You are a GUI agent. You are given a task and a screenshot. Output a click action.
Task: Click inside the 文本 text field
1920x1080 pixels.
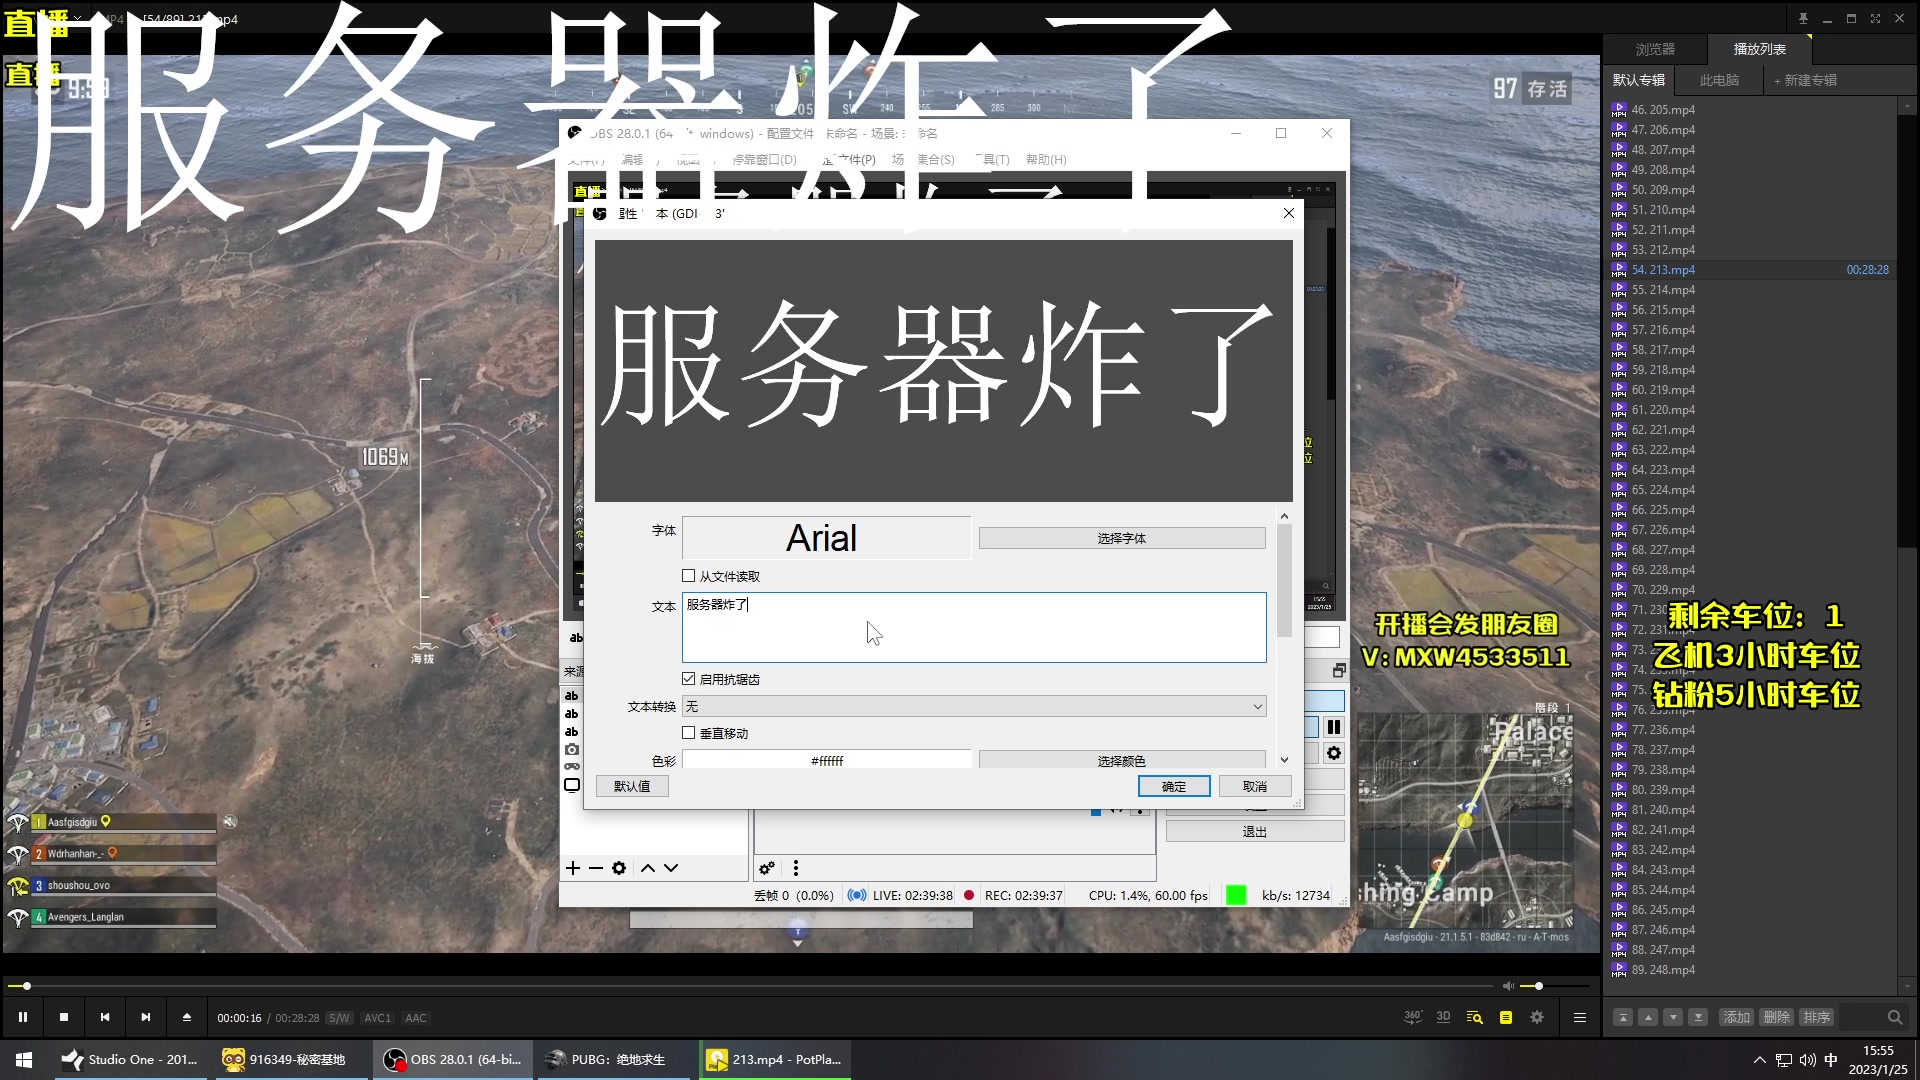[x=974, y=627]
